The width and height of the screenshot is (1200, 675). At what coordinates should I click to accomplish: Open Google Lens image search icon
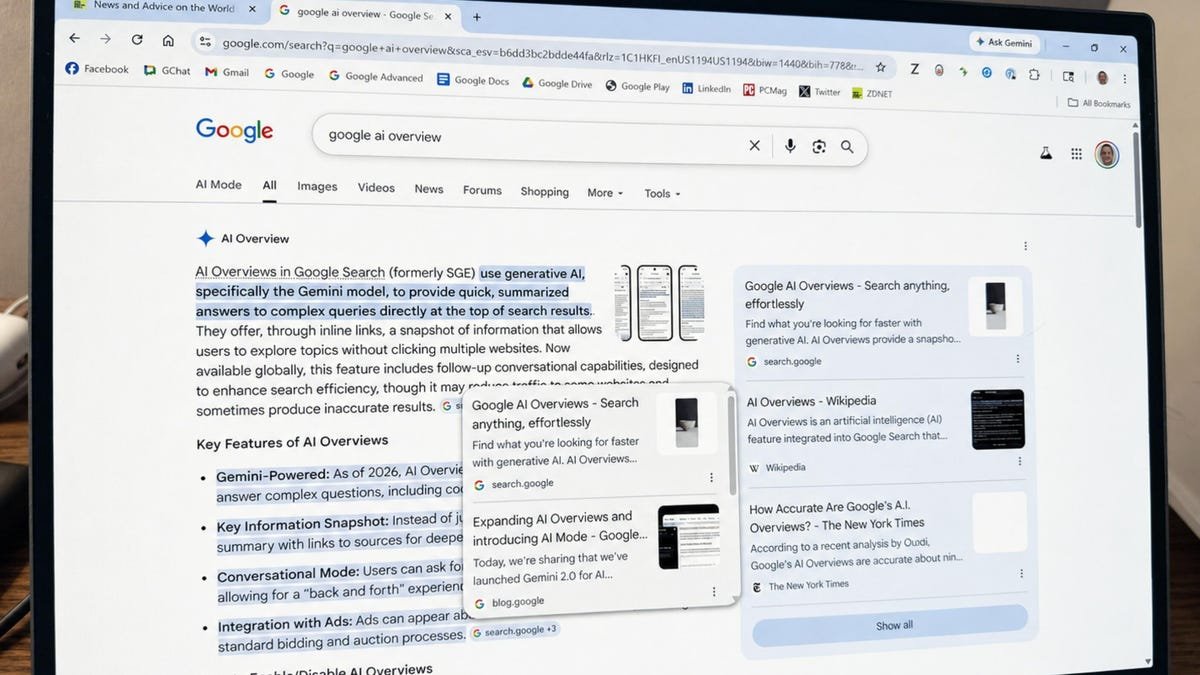click(x=819, y=147)
